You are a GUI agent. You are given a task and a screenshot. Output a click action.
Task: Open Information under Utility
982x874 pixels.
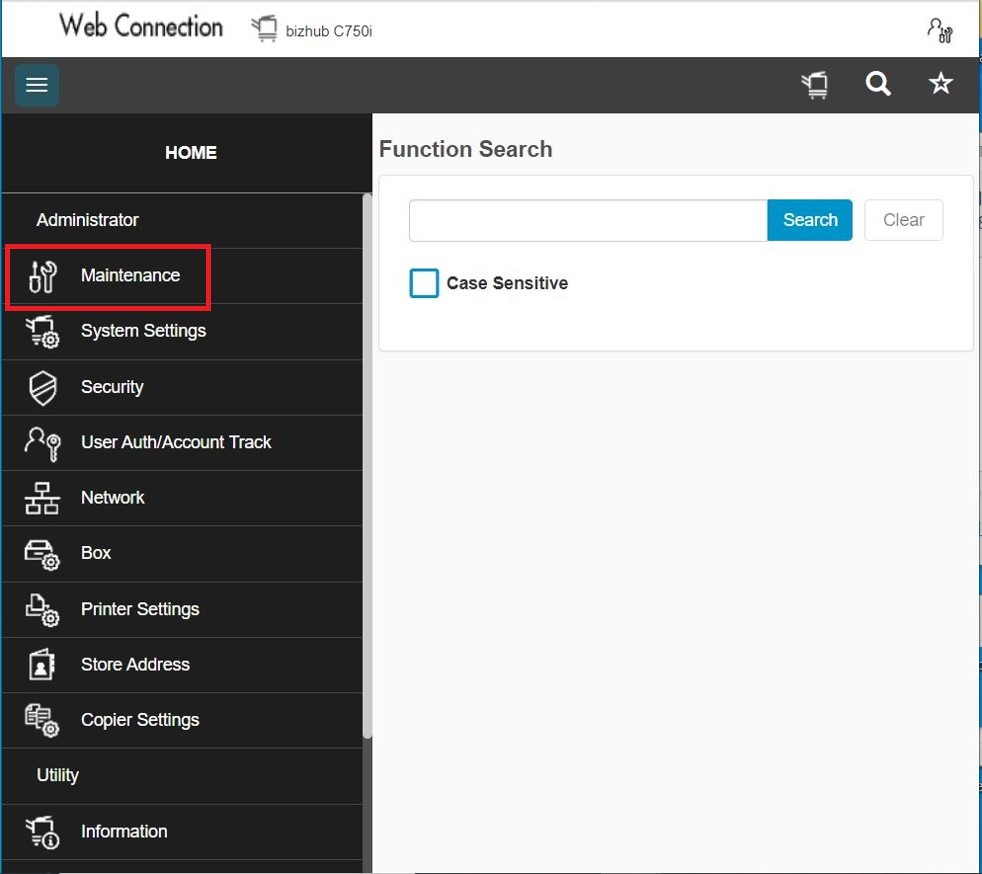coord(124,831)
